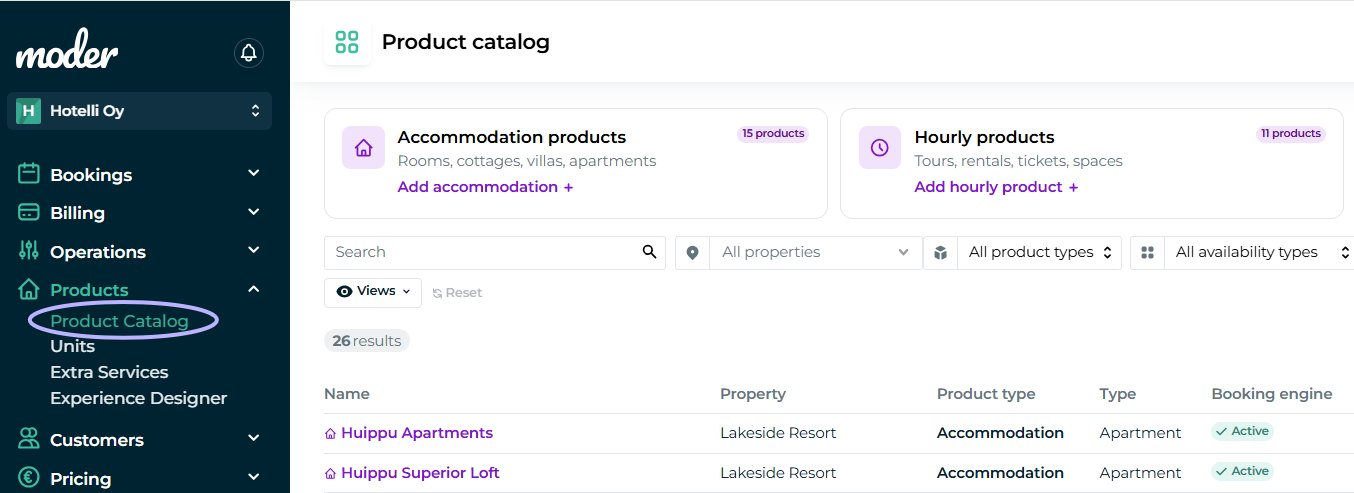Viewport: 1354px width, 493px height.
Task: Open Experience Designer in the sidebar
Action: [x=139, y=398]
